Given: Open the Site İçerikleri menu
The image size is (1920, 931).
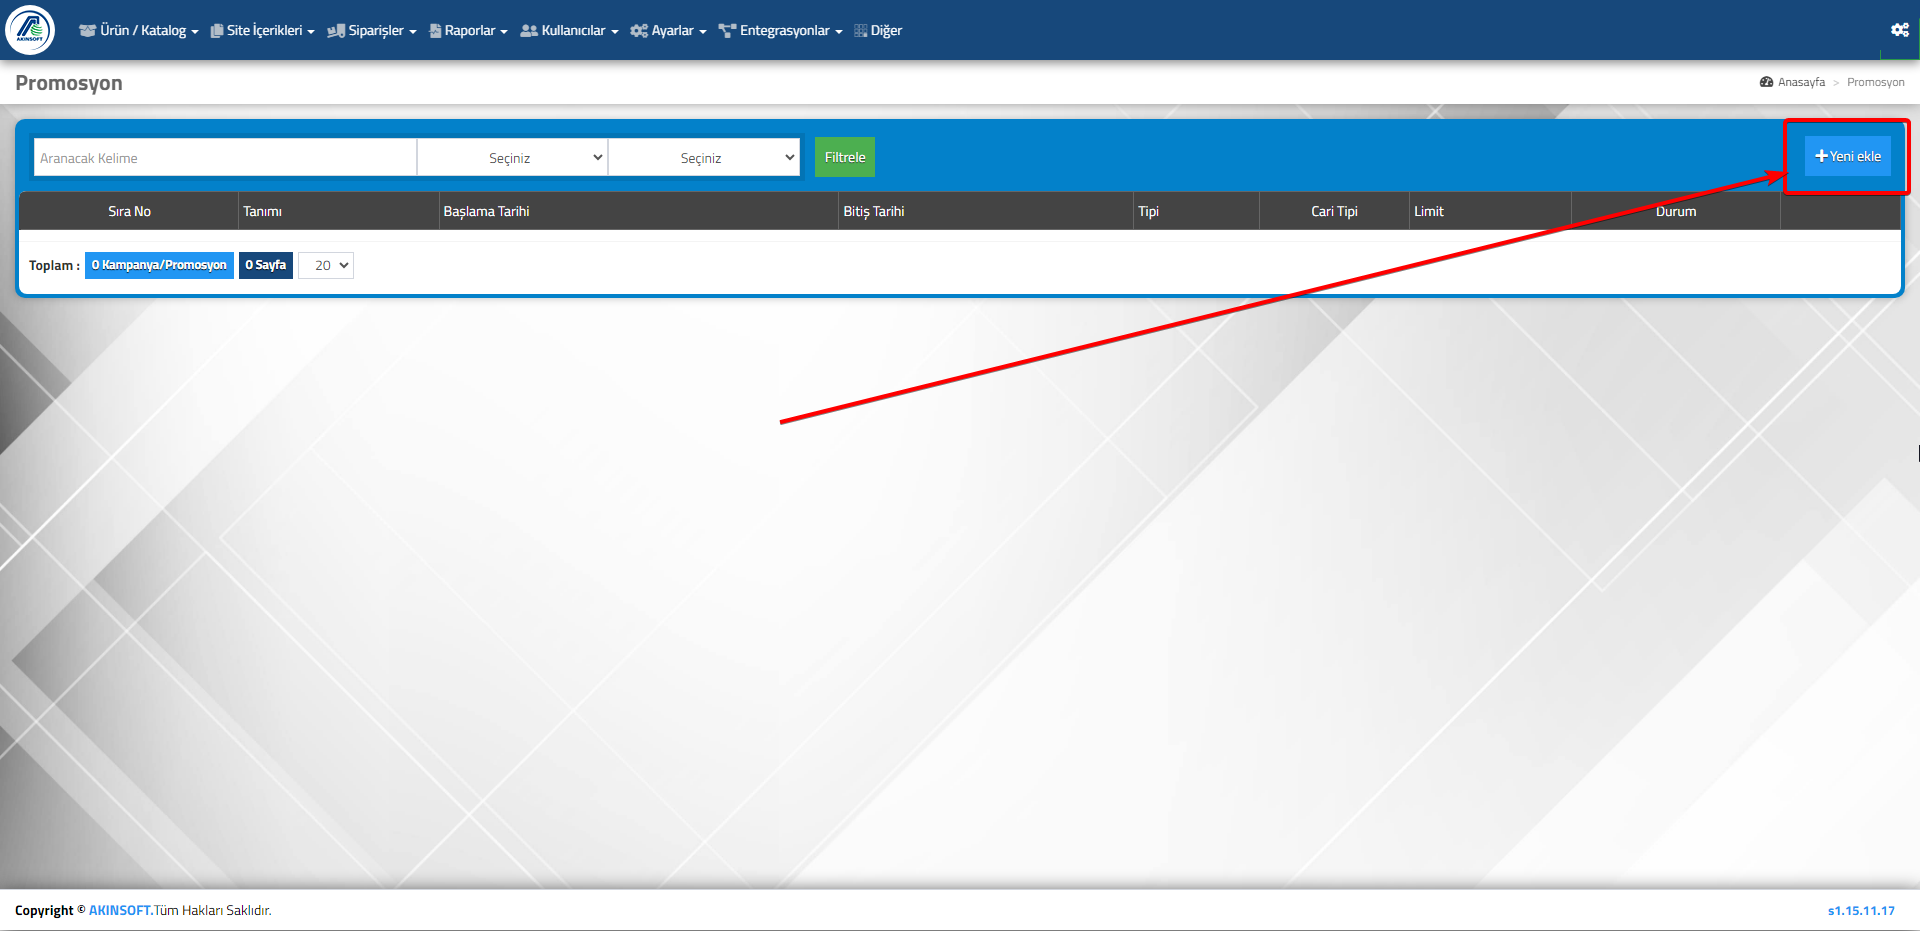Looking at the screenshot, I should point(263,31).
